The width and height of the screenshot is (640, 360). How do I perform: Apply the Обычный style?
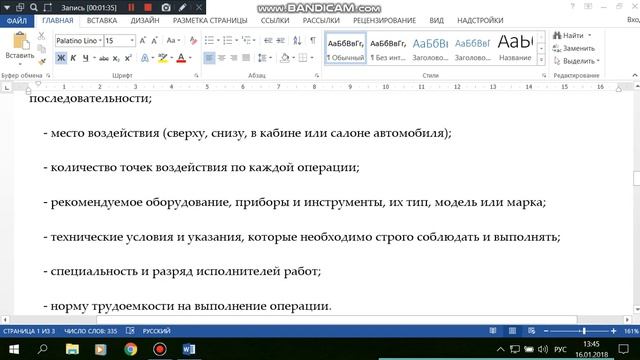(346, 48)
